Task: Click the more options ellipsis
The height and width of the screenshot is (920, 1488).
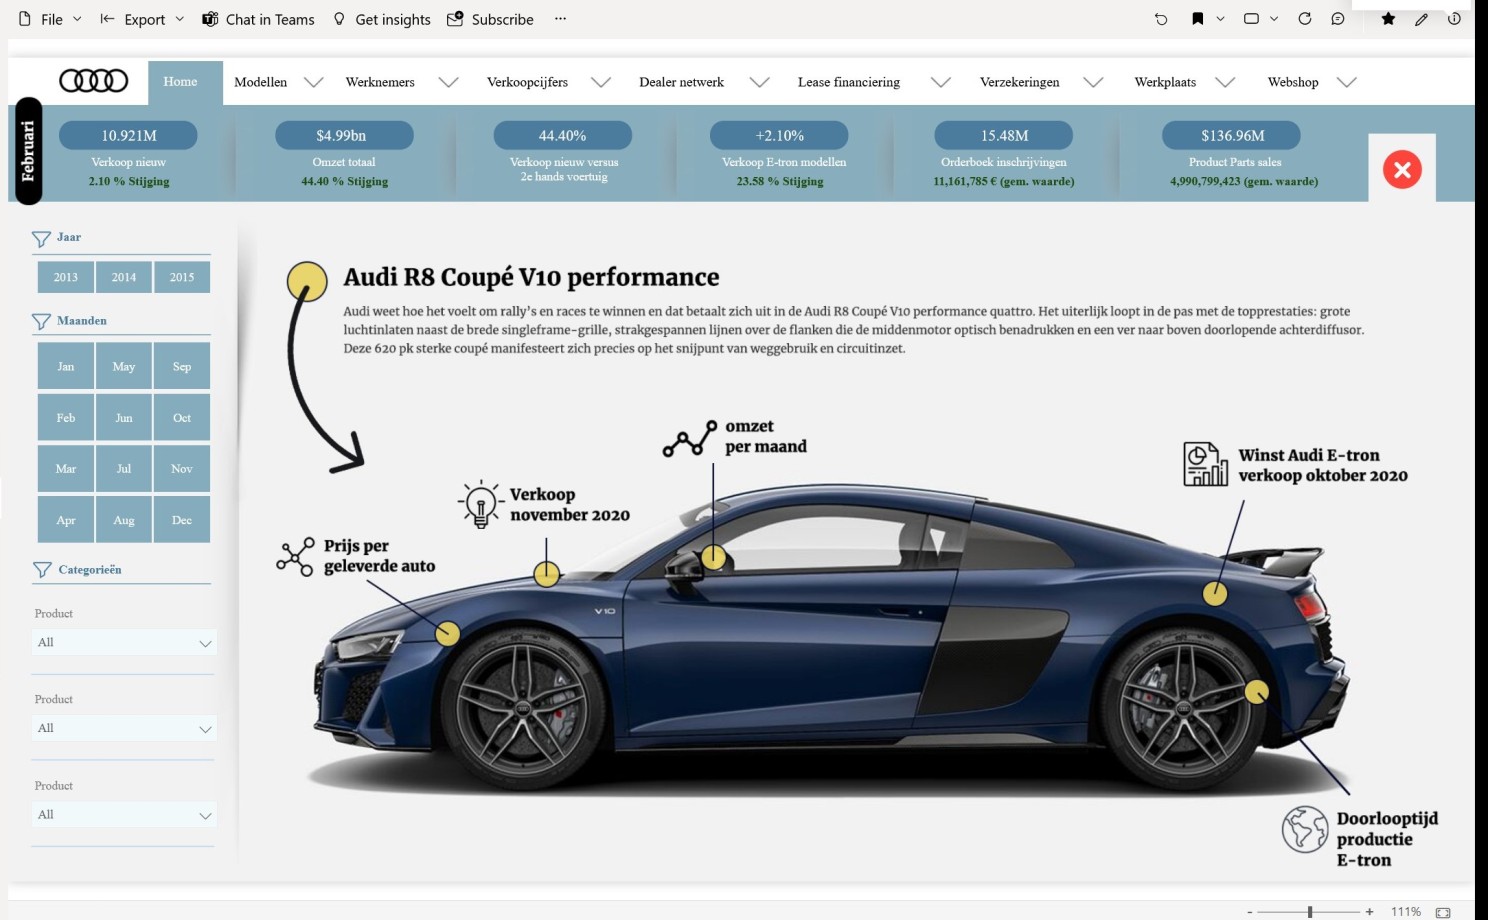Action: (560, 19)
